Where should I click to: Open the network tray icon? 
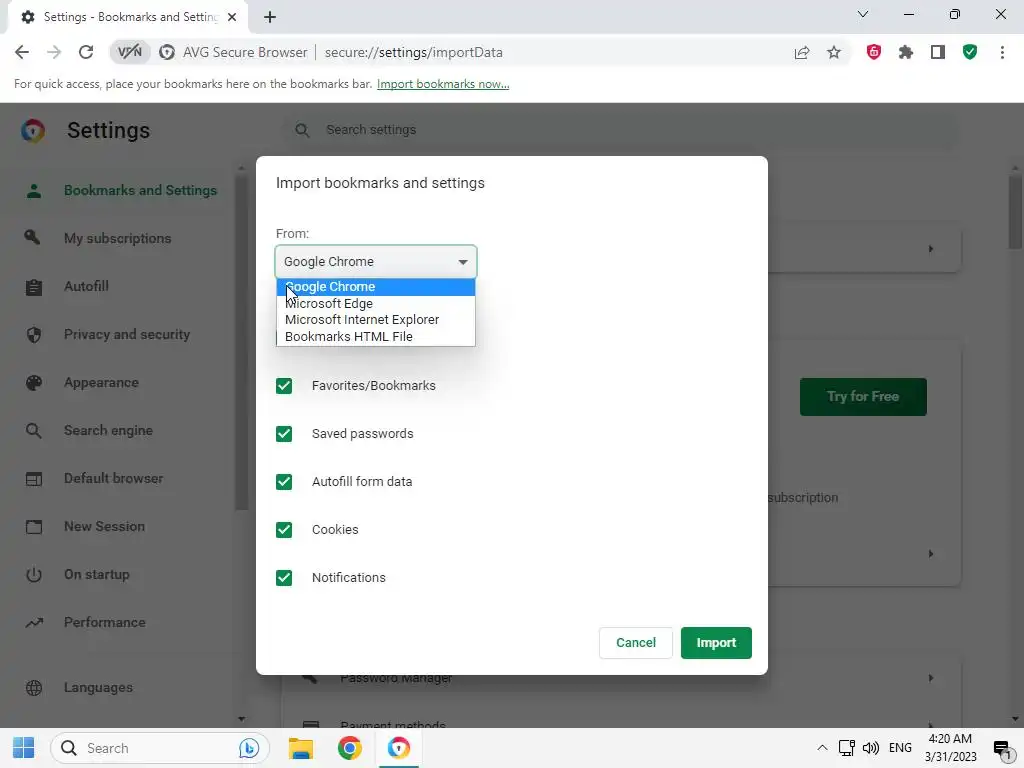846,748
